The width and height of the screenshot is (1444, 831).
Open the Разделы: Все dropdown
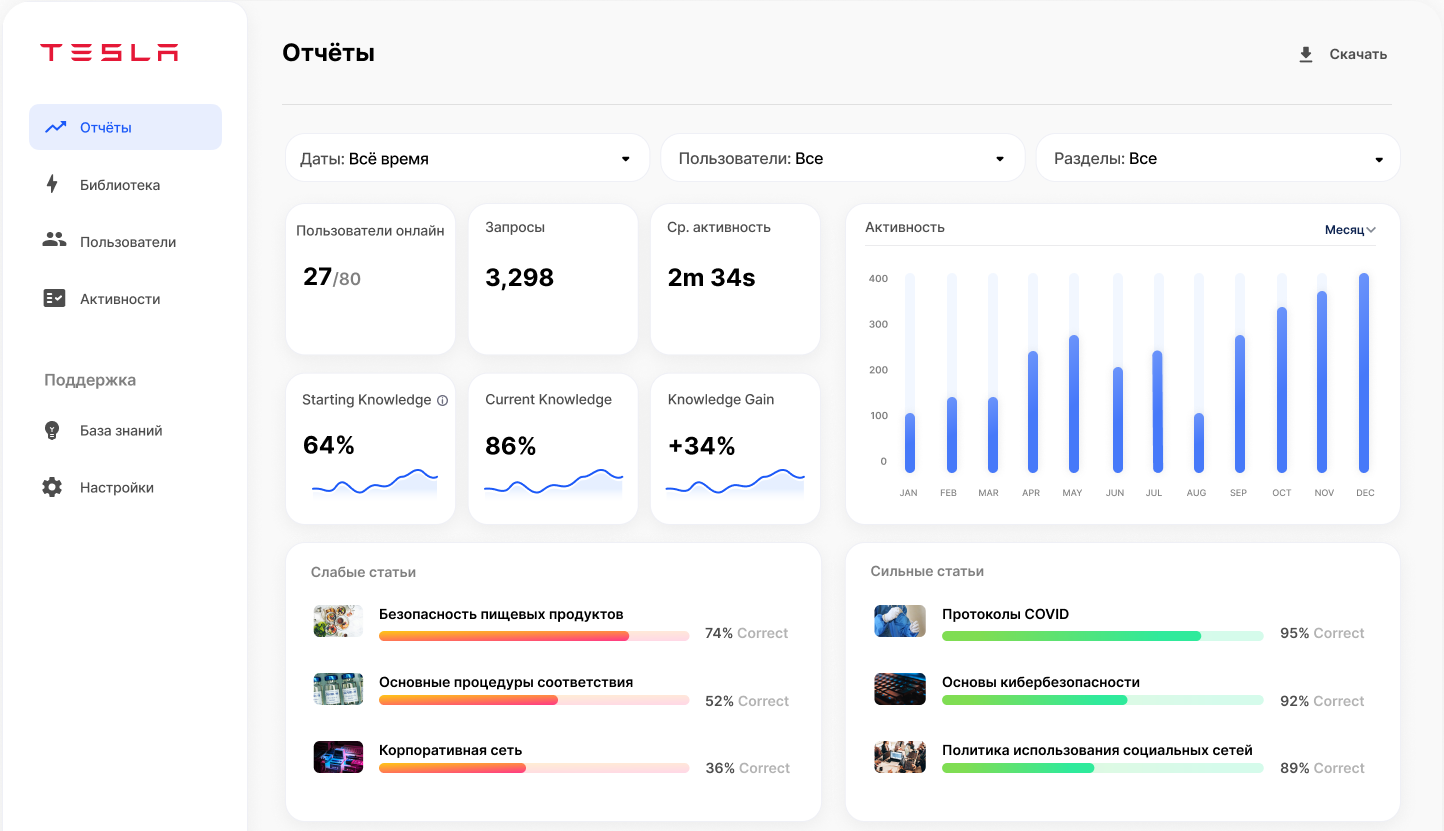coord(1217,159)
